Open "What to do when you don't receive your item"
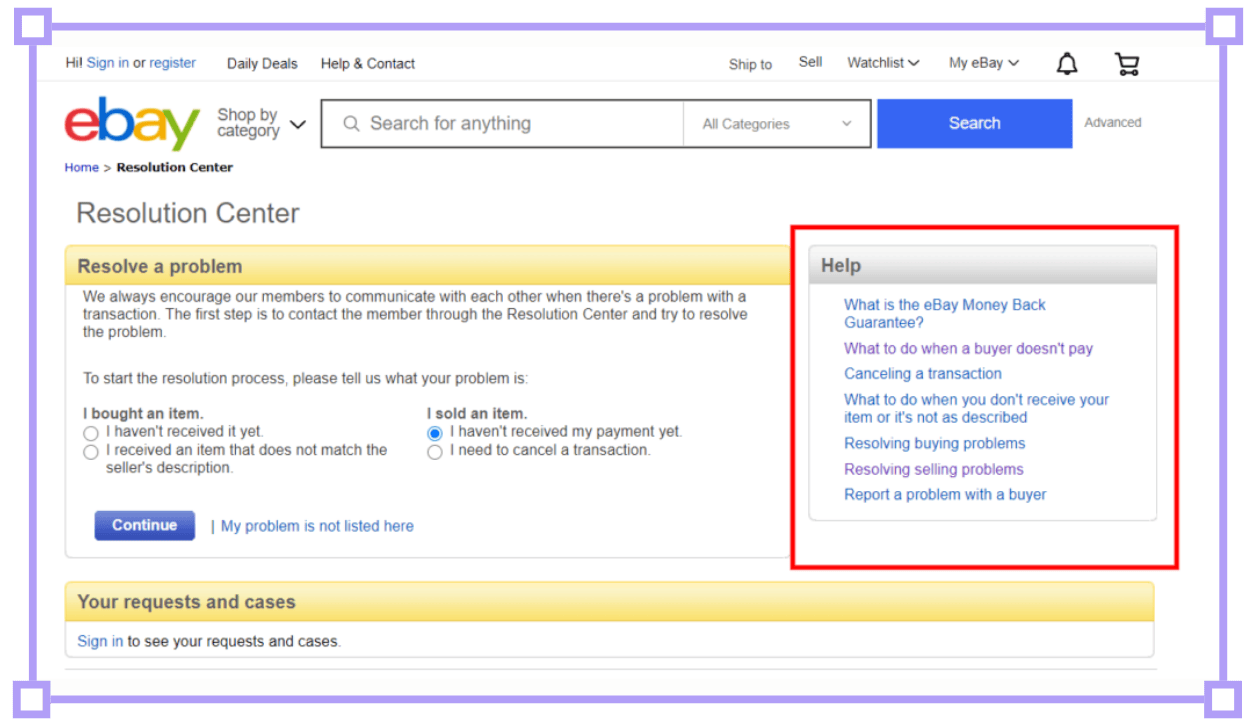1246x726 pixels. [x=977, y=408]
